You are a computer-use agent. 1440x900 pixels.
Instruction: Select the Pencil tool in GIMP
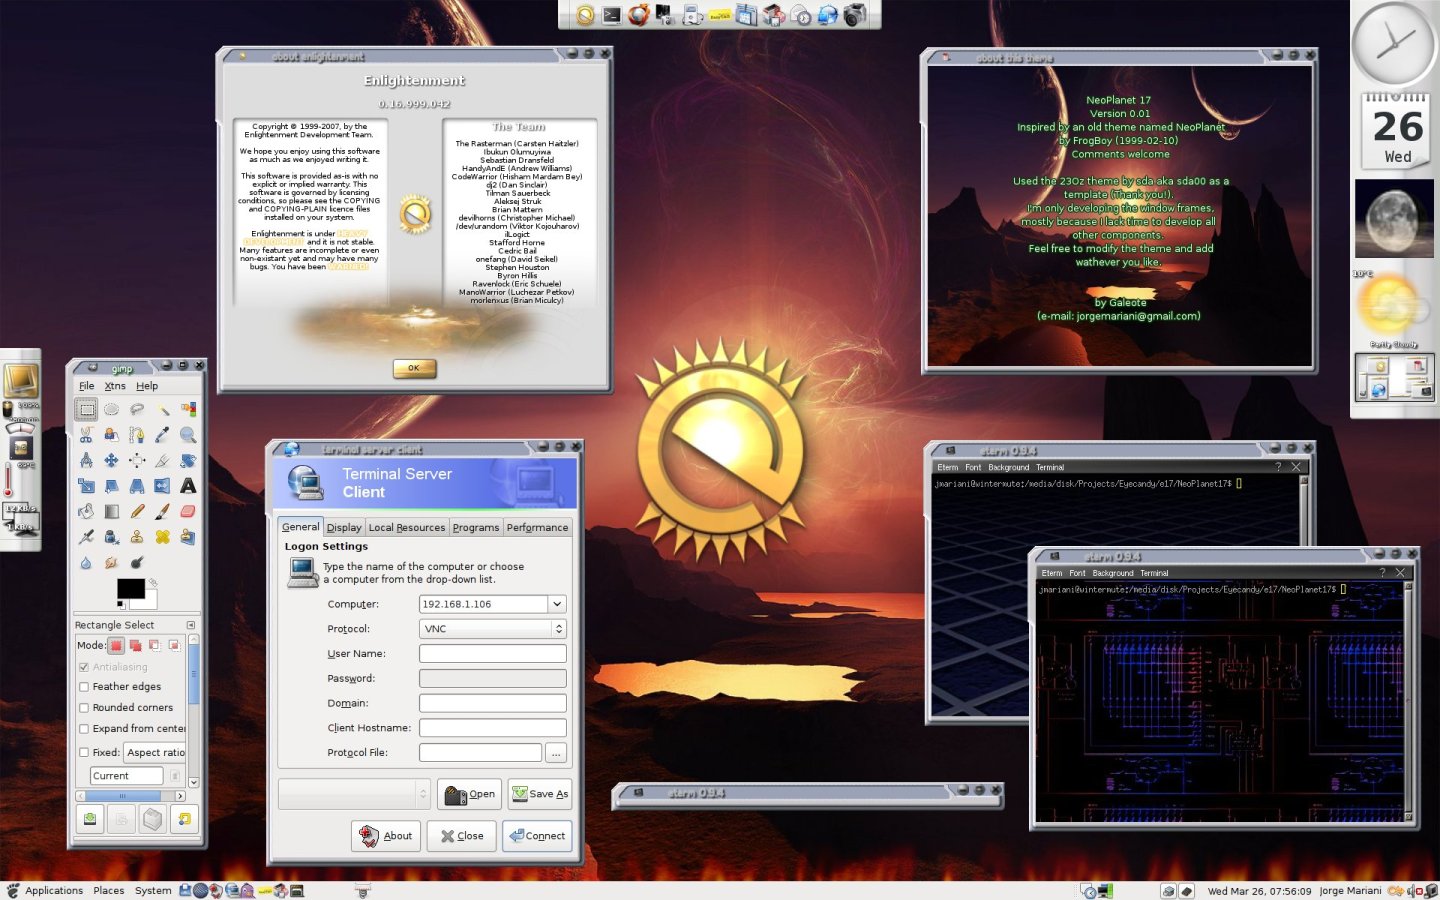(x=137, y=511)
